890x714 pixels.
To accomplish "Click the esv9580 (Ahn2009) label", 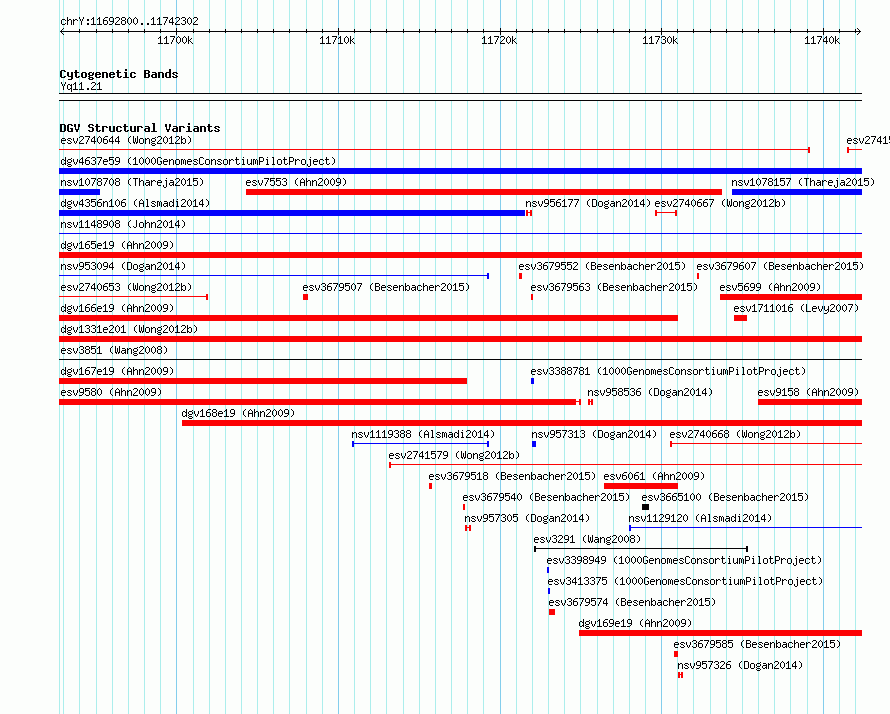I will point(111,392).
